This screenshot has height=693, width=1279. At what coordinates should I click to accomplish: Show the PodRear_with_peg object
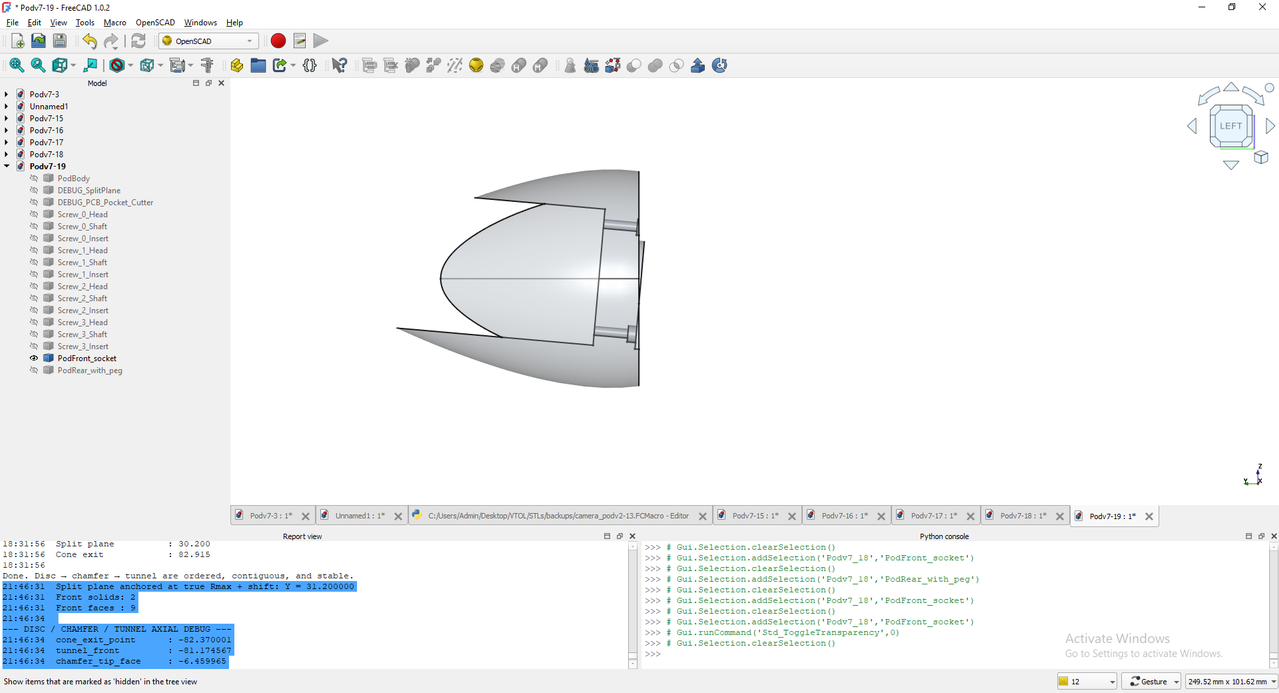point(34,370)
